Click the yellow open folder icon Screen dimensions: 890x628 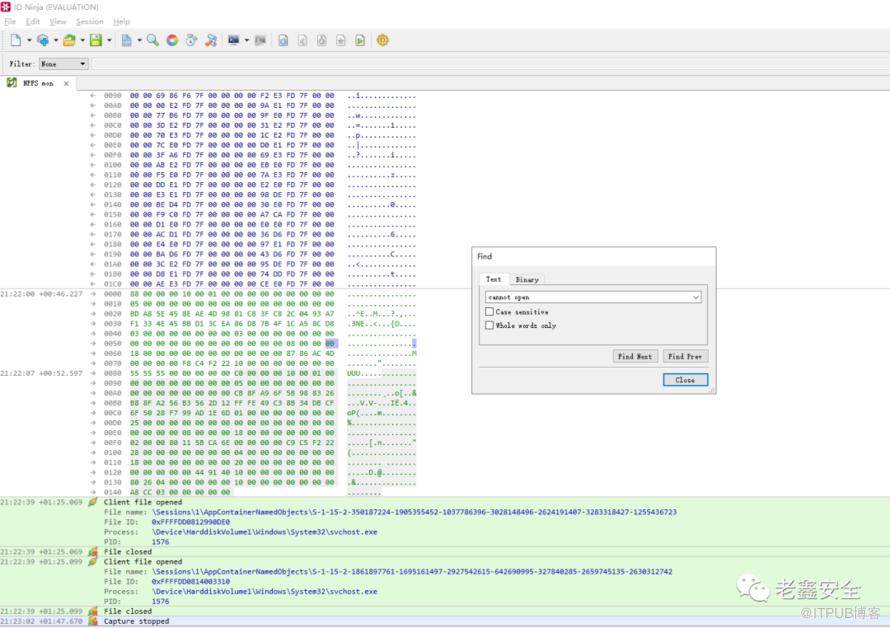coord(69,40)
